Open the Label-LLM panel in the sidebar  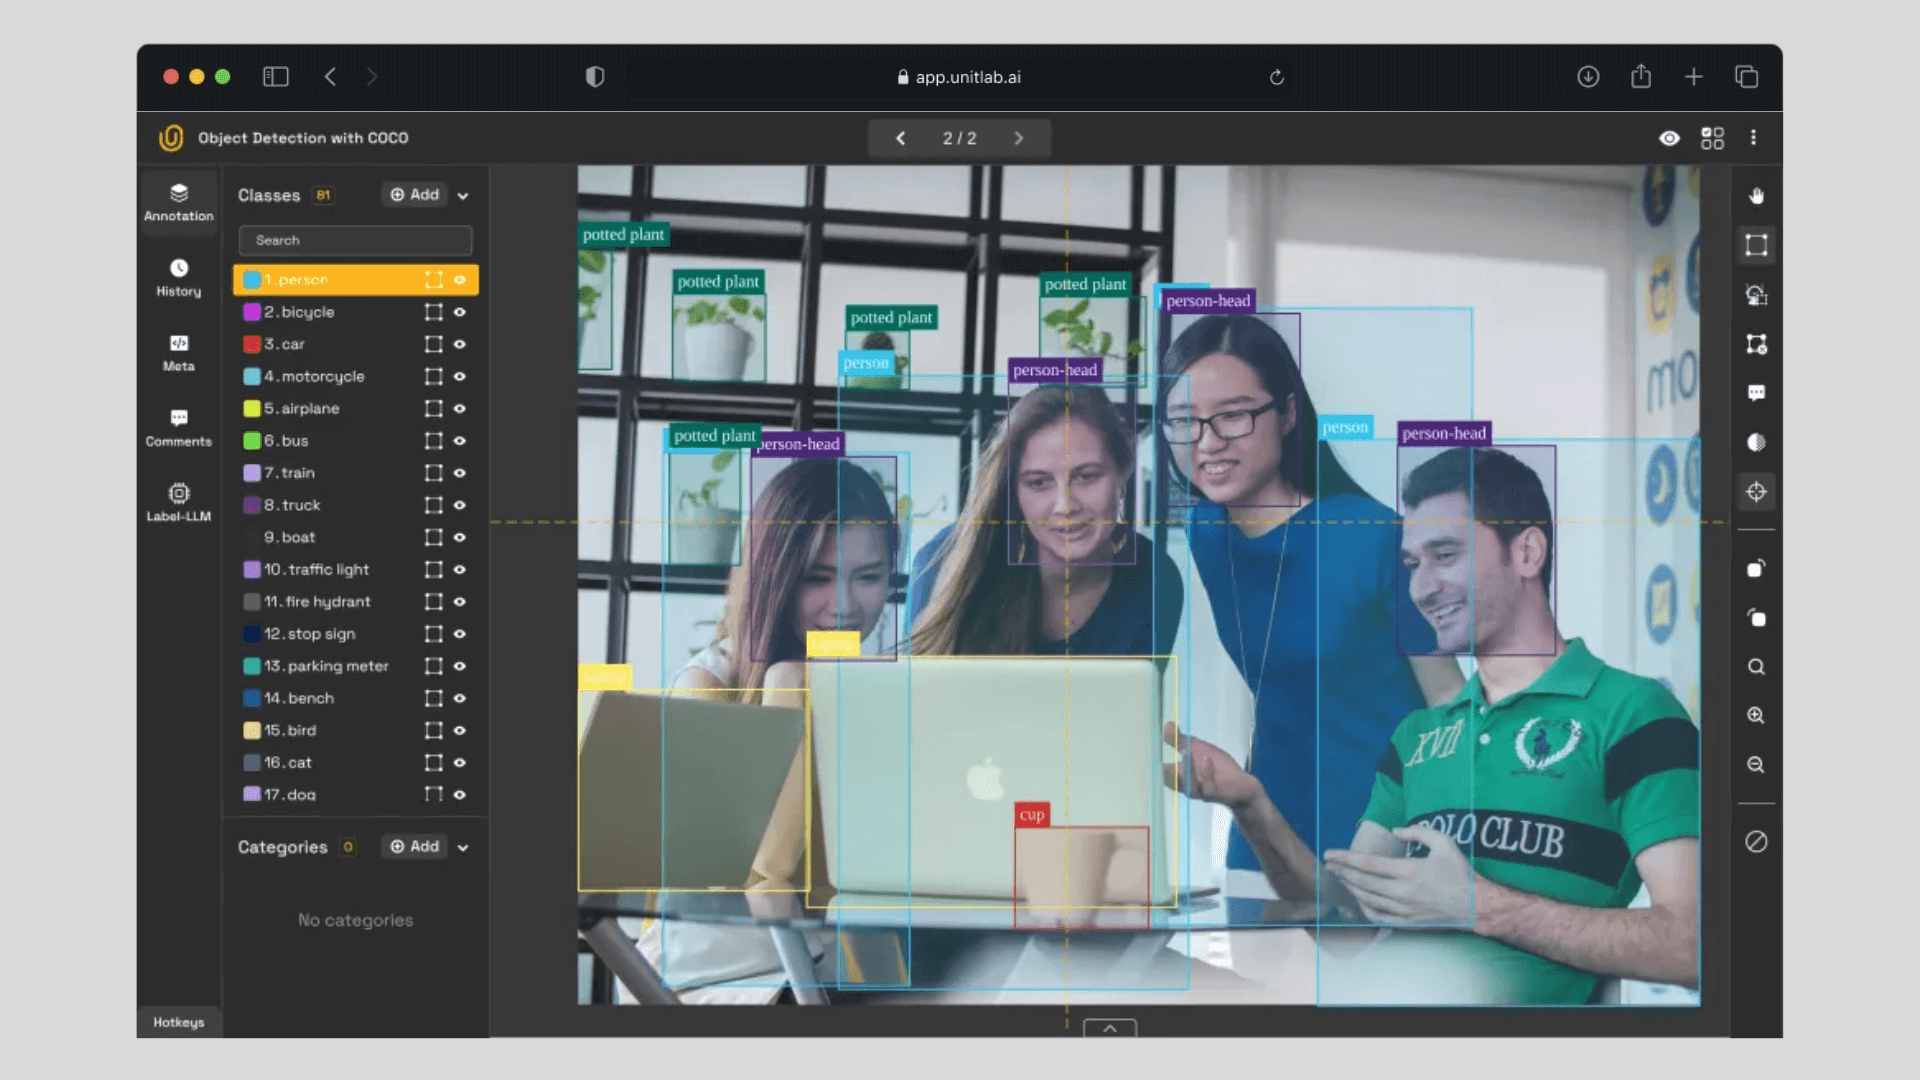178,502
